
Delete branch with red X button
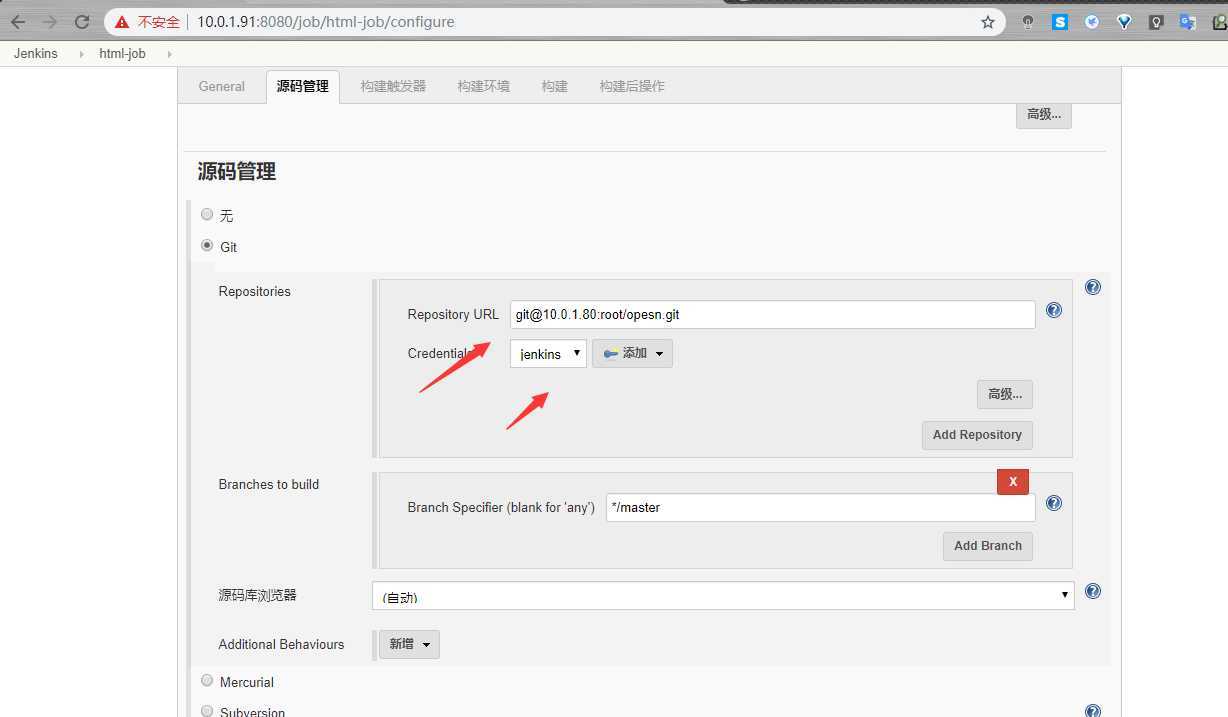[1013, 481]
